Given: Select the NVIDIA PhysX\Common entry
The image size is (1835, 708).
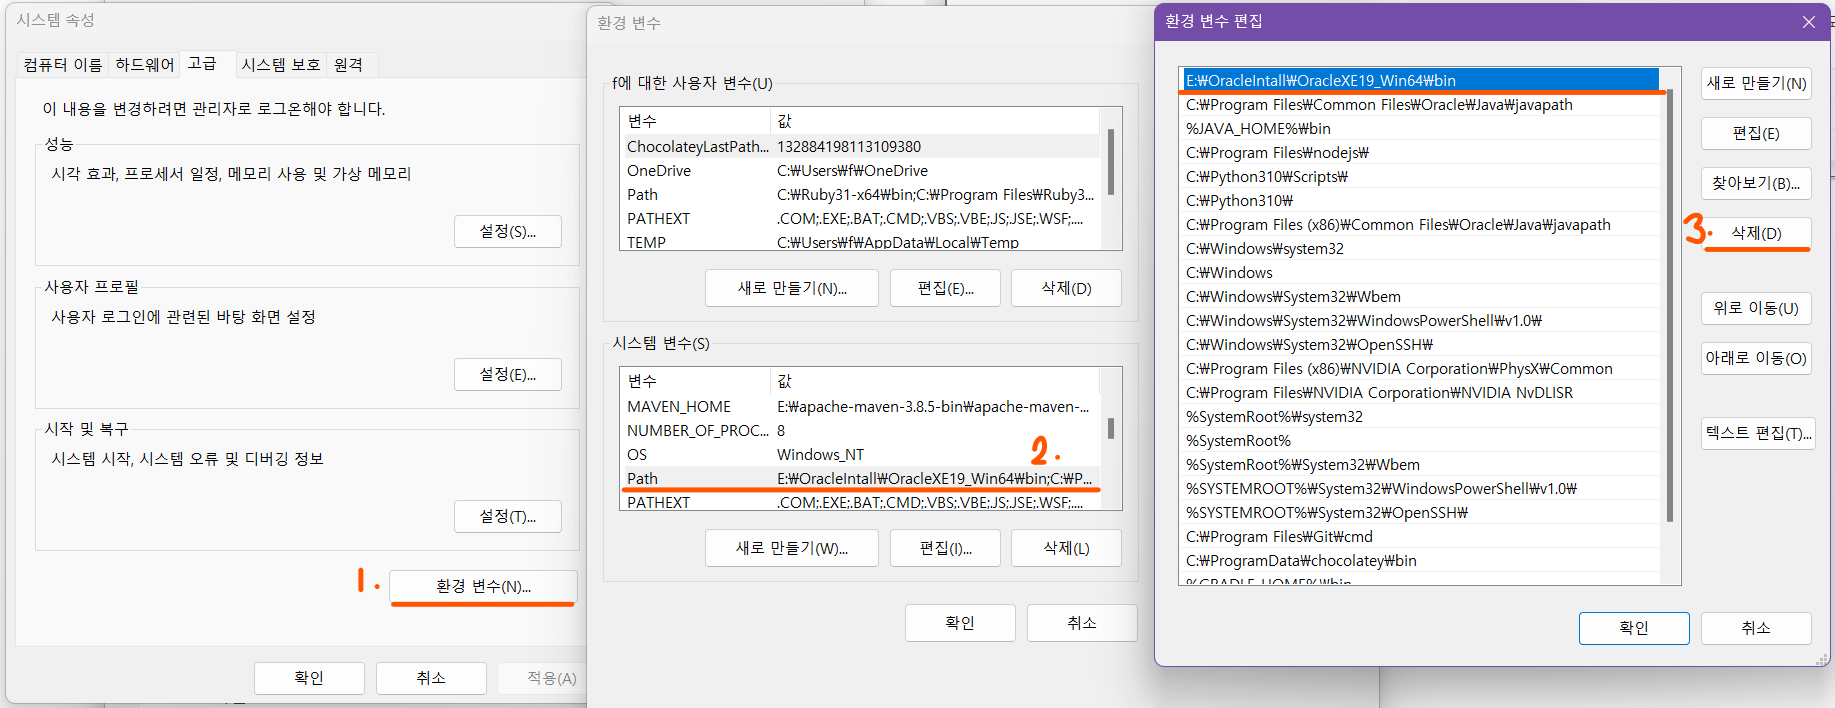Looking at the screenshot, I should coord(1420,368).
